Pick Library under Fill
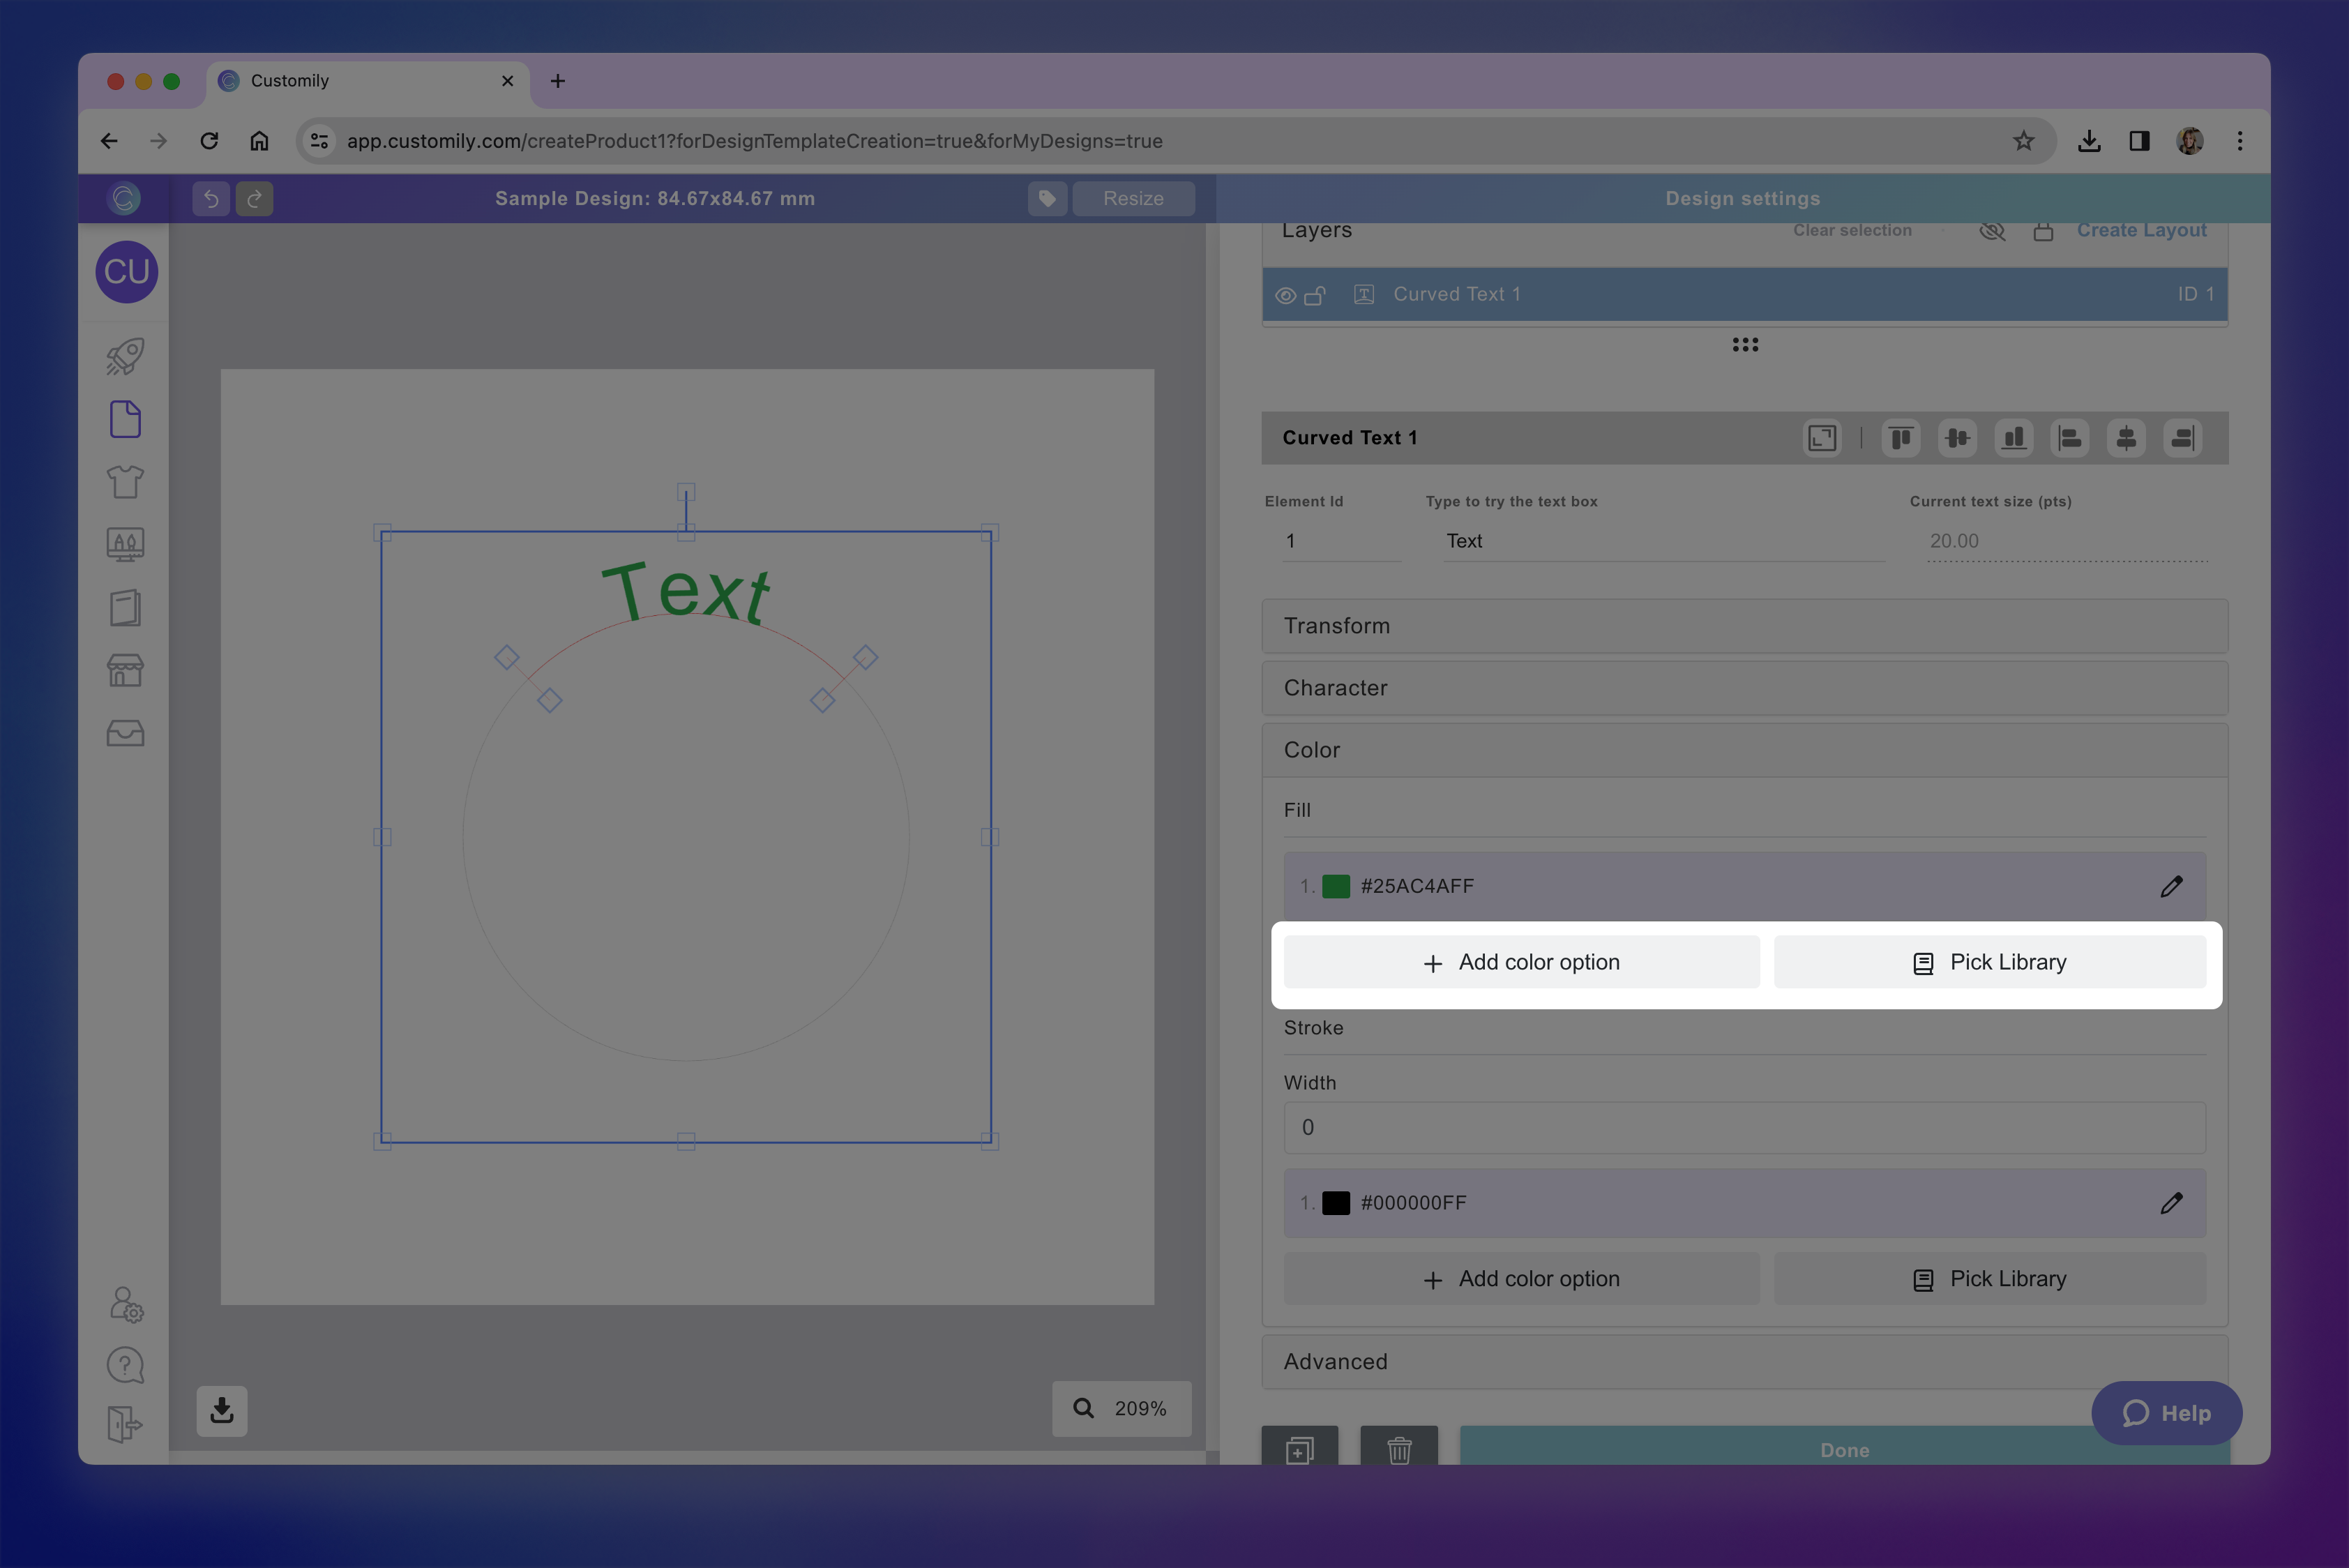The width and height of the screenshot is (2349, 1568). point(1990,962)
